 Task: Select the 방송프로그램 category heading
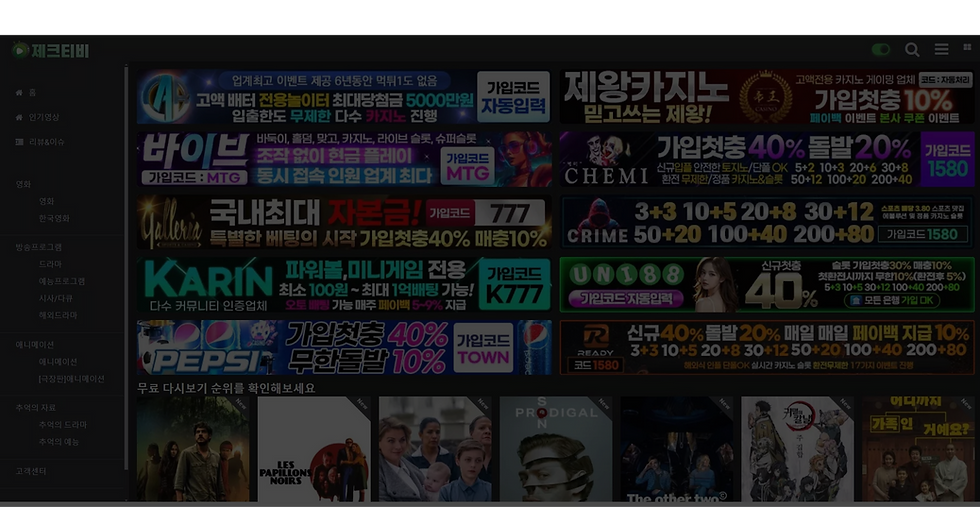[39, 247]
